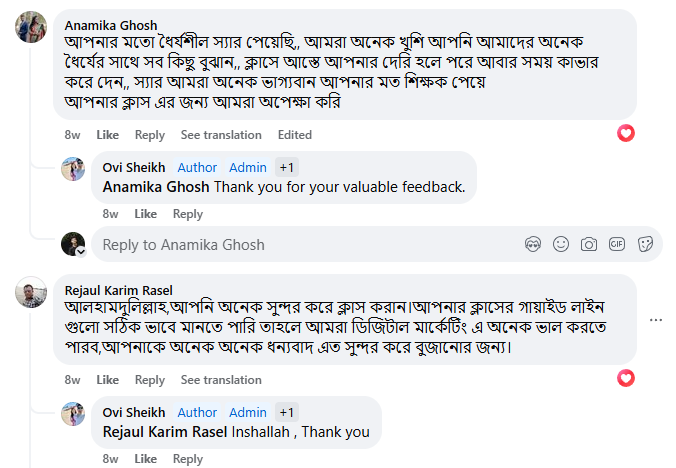This screenshot has height=468, width=676.
Task: Reply to Rejaul Karim Rasel's comment
Action: click(150, 380)
